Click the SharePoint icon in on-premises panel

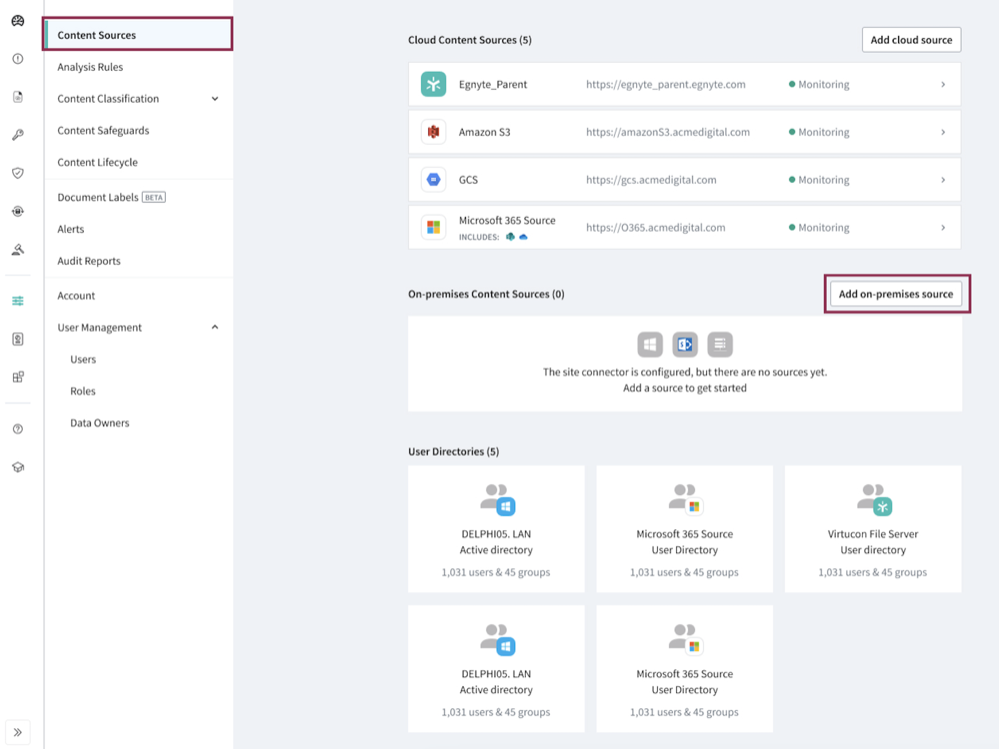click(685, 345)
